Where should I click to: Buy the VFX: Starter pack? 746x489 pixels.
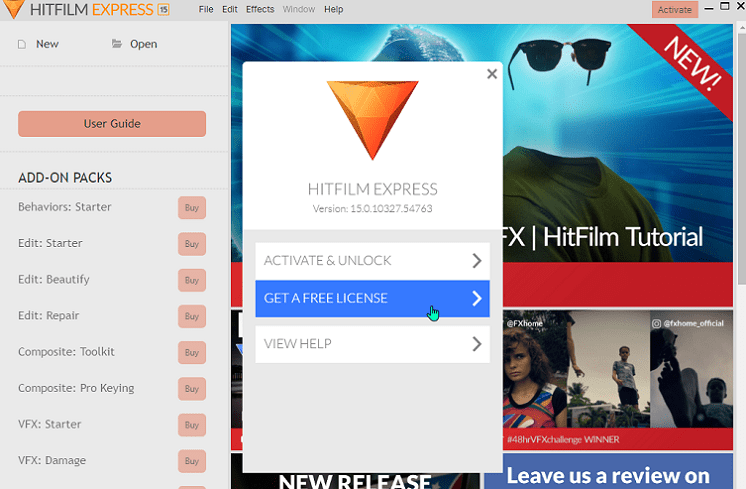coord(192,425)
